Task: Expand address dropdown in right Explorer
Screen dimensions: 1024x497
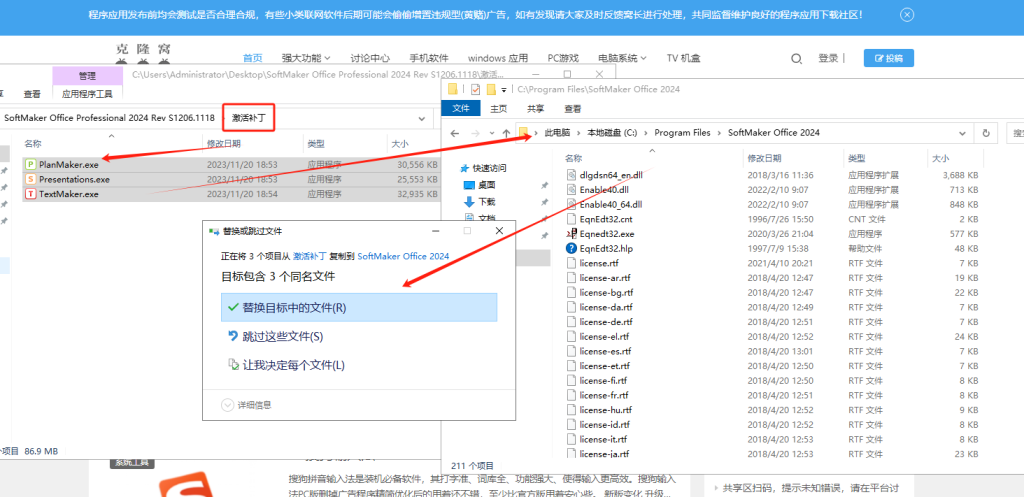Action: click(962, 133)
